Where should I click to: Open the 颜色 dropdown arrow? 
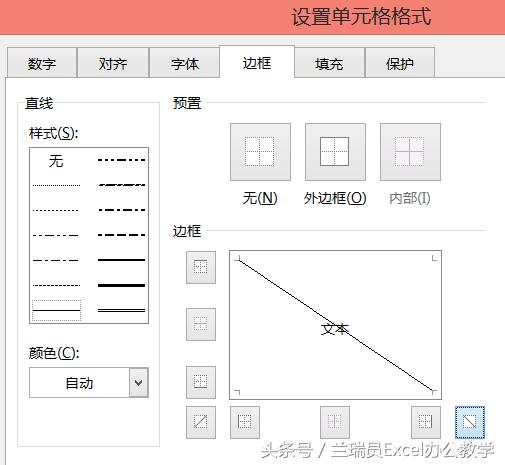click(x=139, y=382)
